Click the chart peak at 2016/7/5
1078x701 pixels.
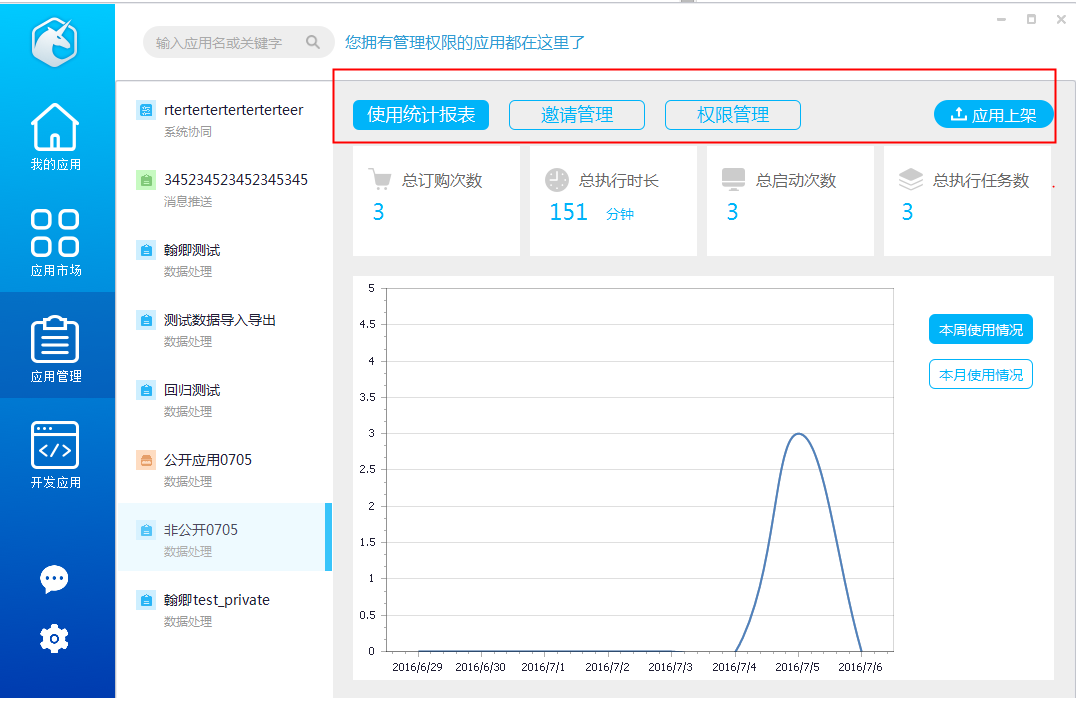(798, 434)
